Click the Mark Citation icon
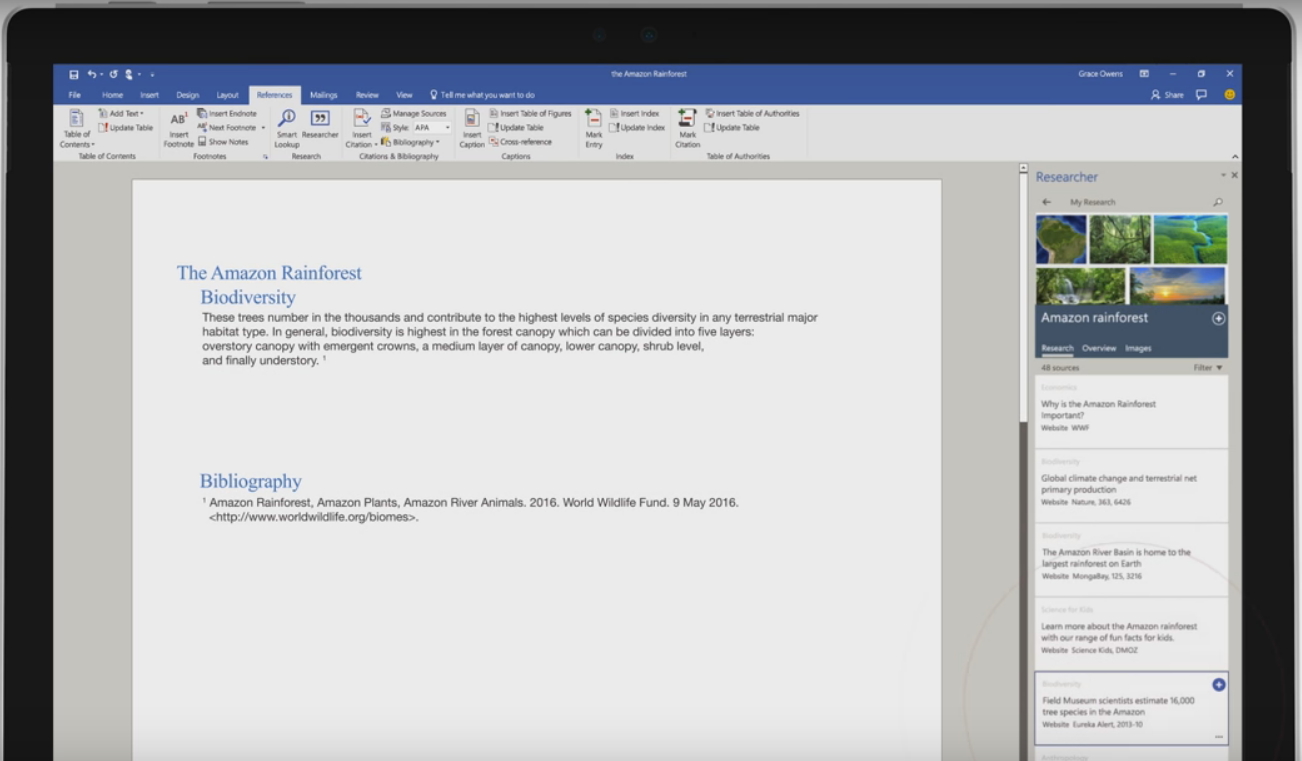 (687, 120)
